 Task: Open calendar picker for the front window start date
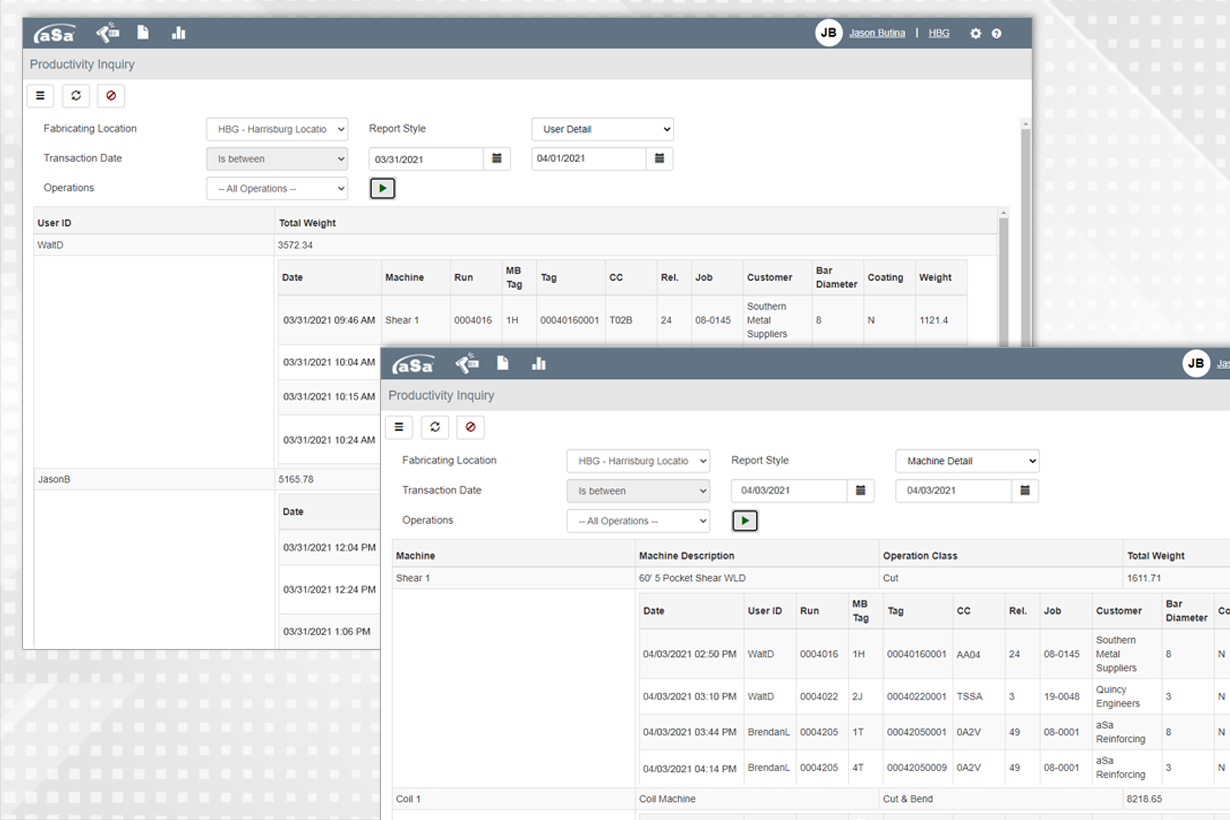pos(861,490)
